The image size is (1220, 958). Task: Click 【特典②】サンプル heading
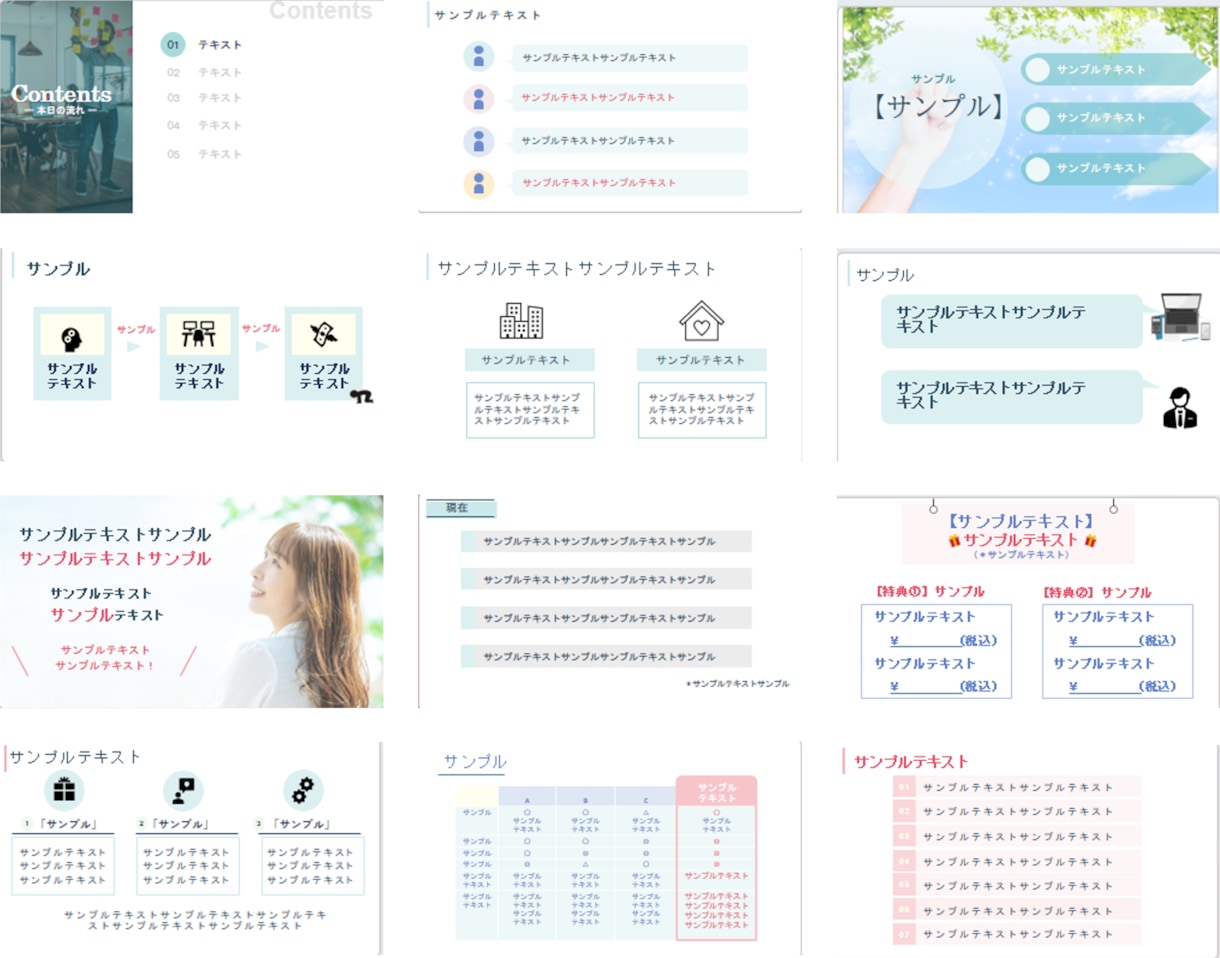1096,592
